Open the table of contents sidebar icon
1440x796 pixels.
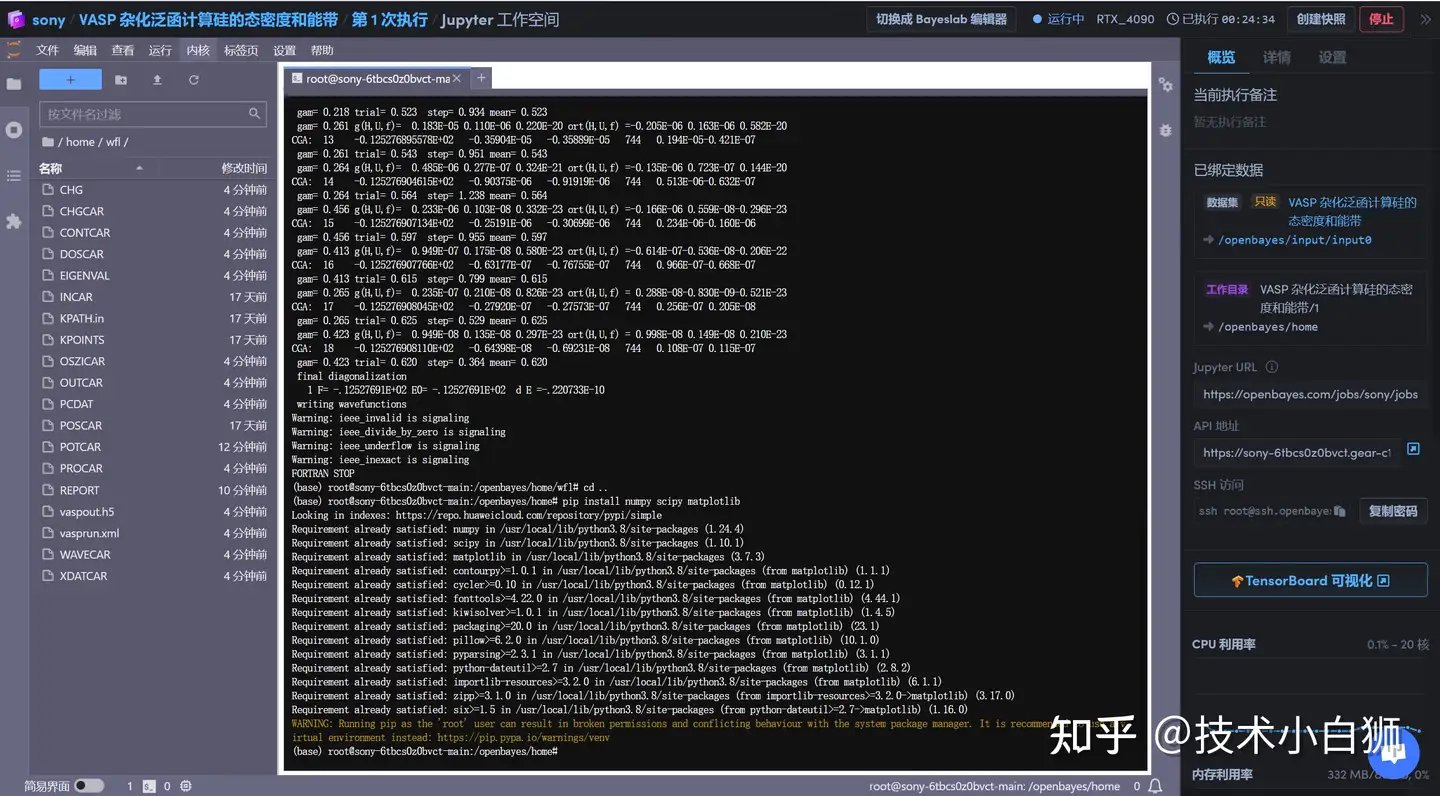pos(14,176)
